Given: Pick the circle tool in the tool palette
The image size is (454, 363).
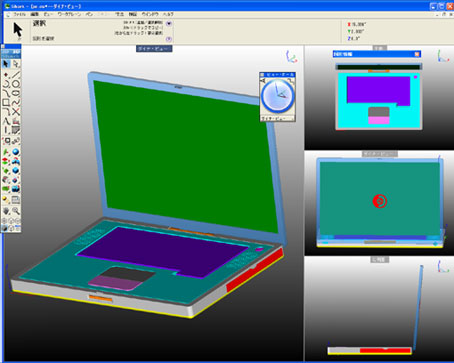Looking at the screenshot, I should pos(16,84).
